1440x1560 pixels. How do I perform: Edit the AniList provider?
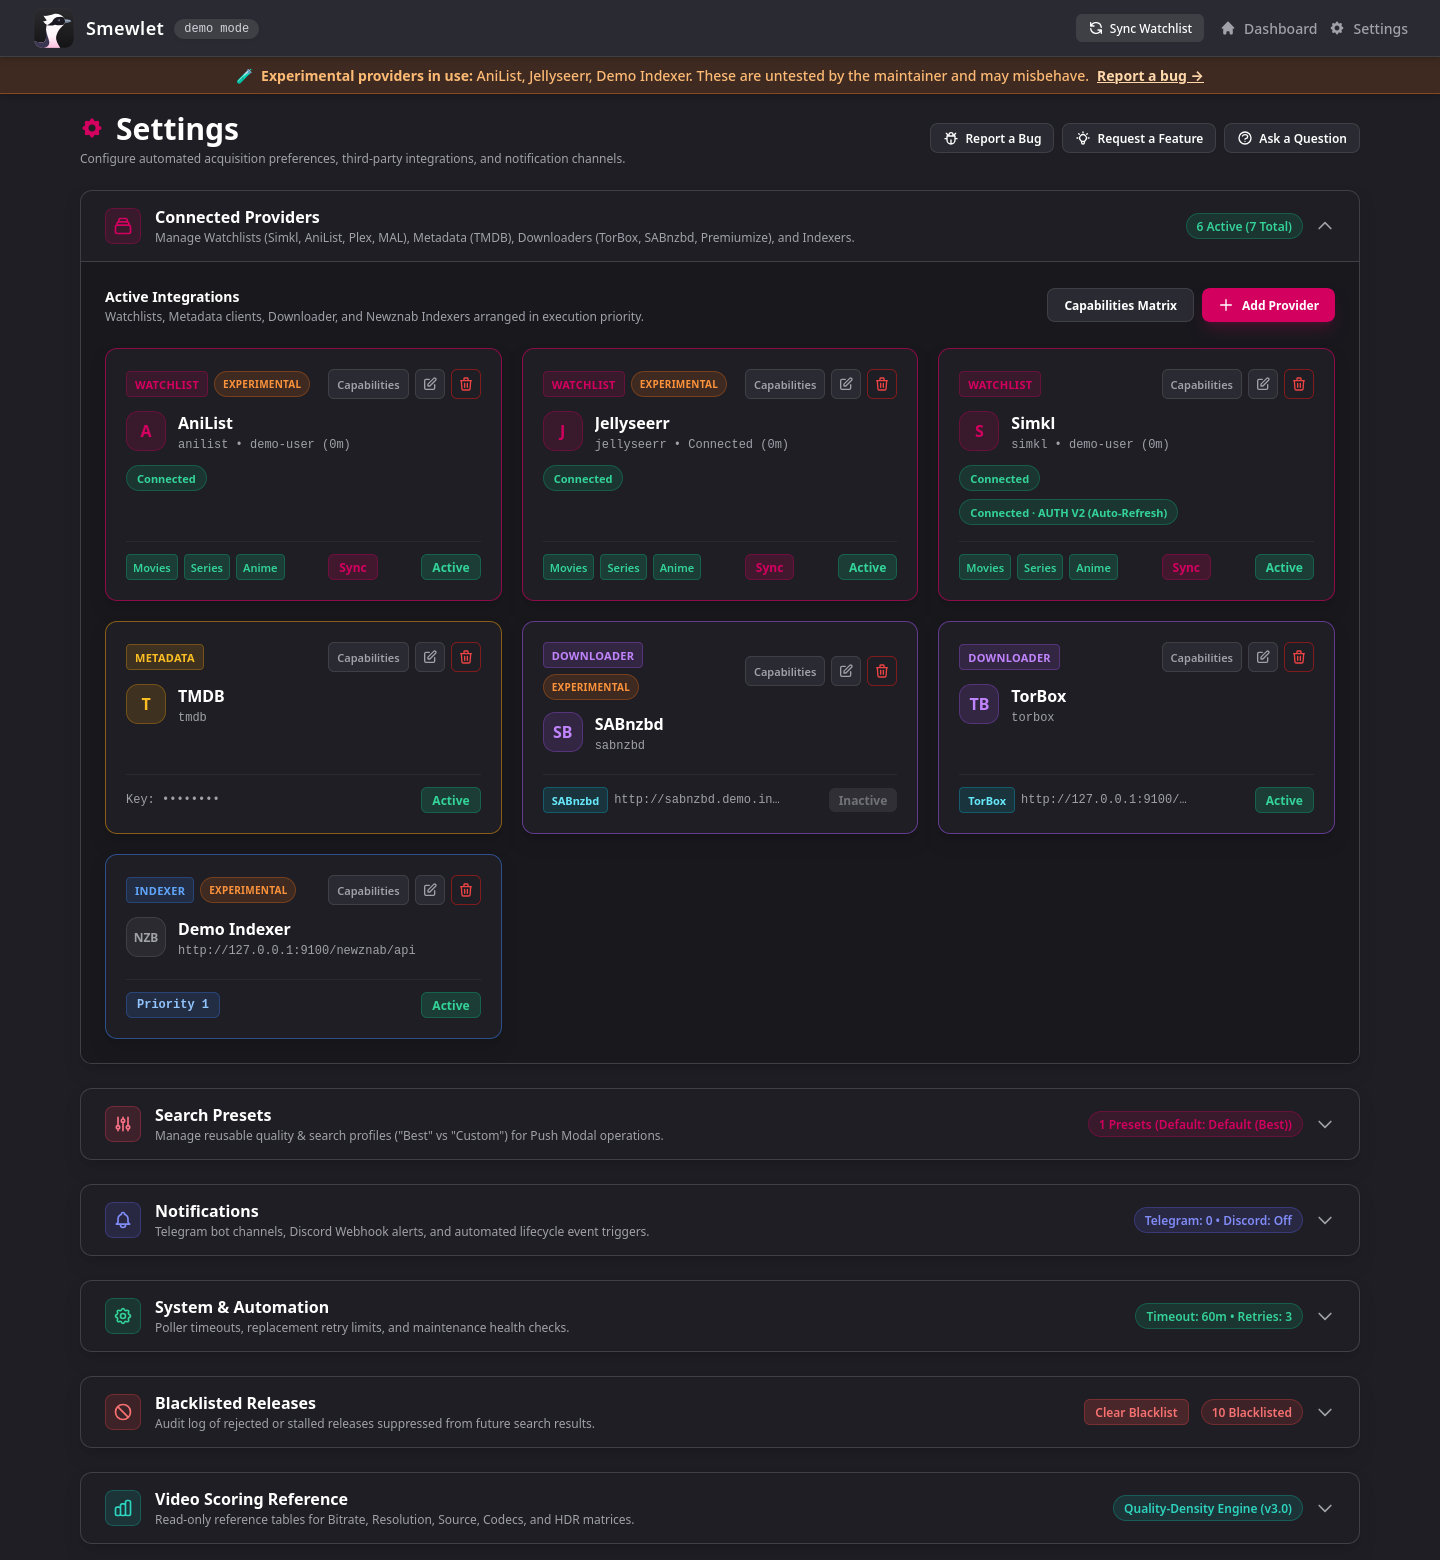pos(430,384)
